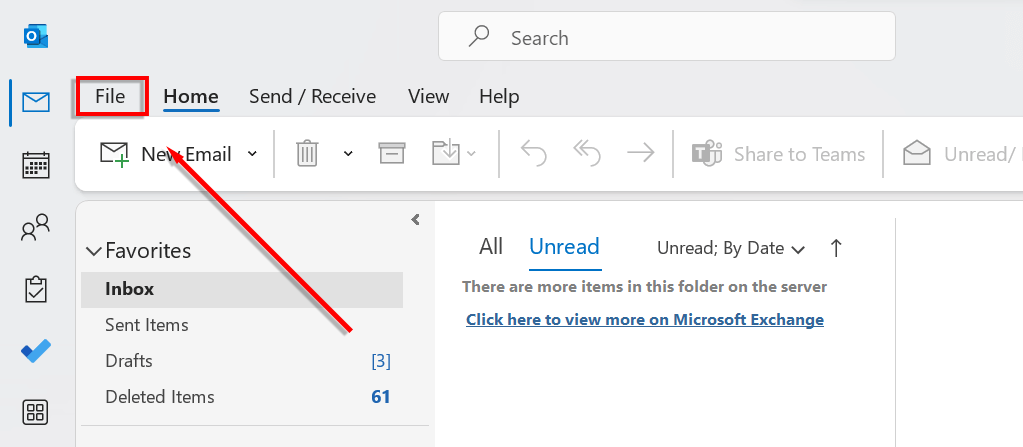Image resolution: width=1023 pixels, height=447 pixels.
Task: Click the Reply All icon
Action: (587, 153)
